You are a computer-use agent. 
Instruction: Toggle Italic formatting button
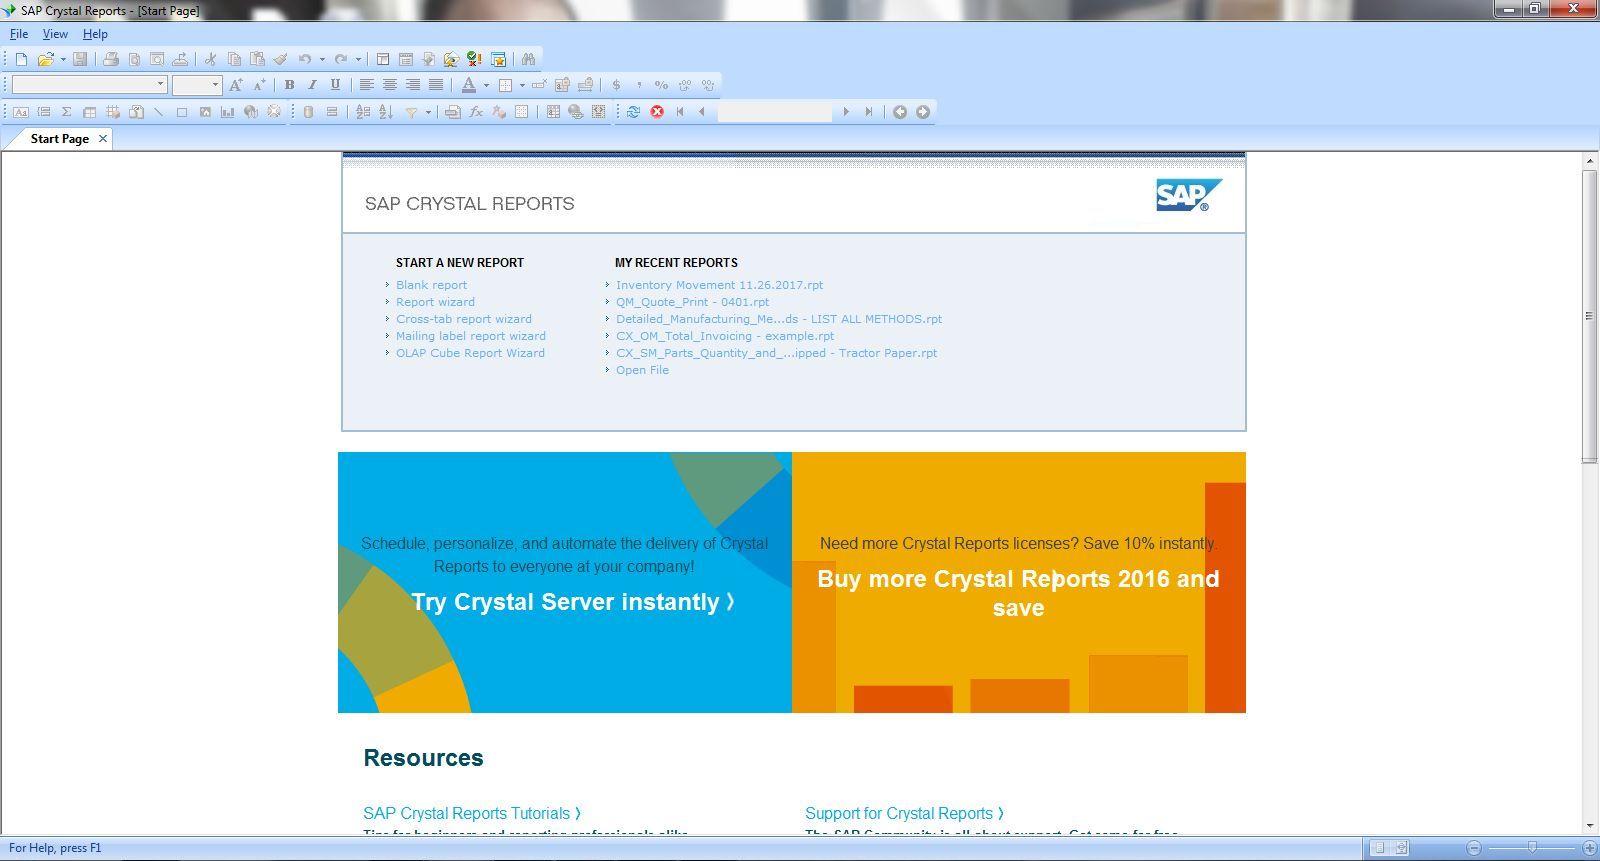312,85
